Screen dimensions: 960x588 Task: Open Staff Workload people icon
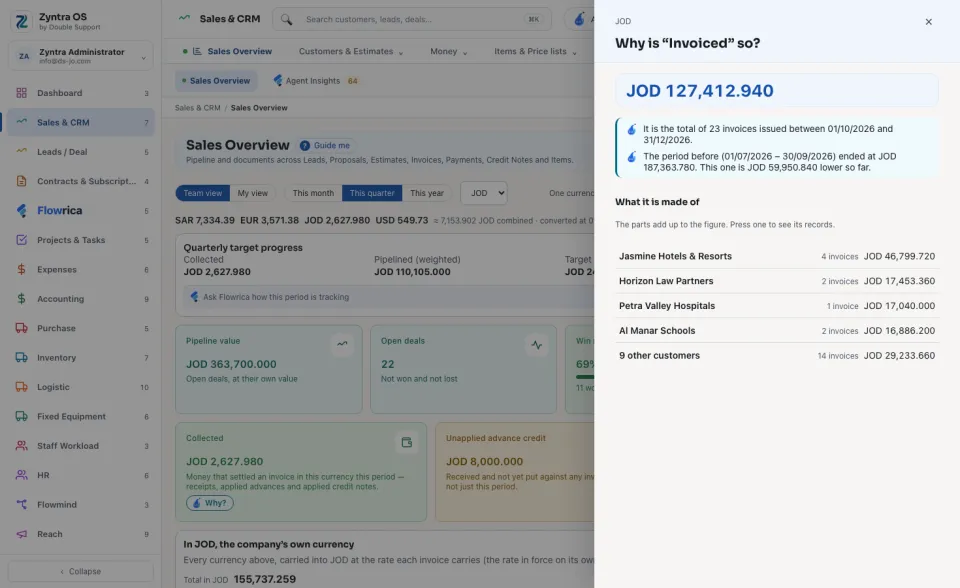(x=21, y=446)
